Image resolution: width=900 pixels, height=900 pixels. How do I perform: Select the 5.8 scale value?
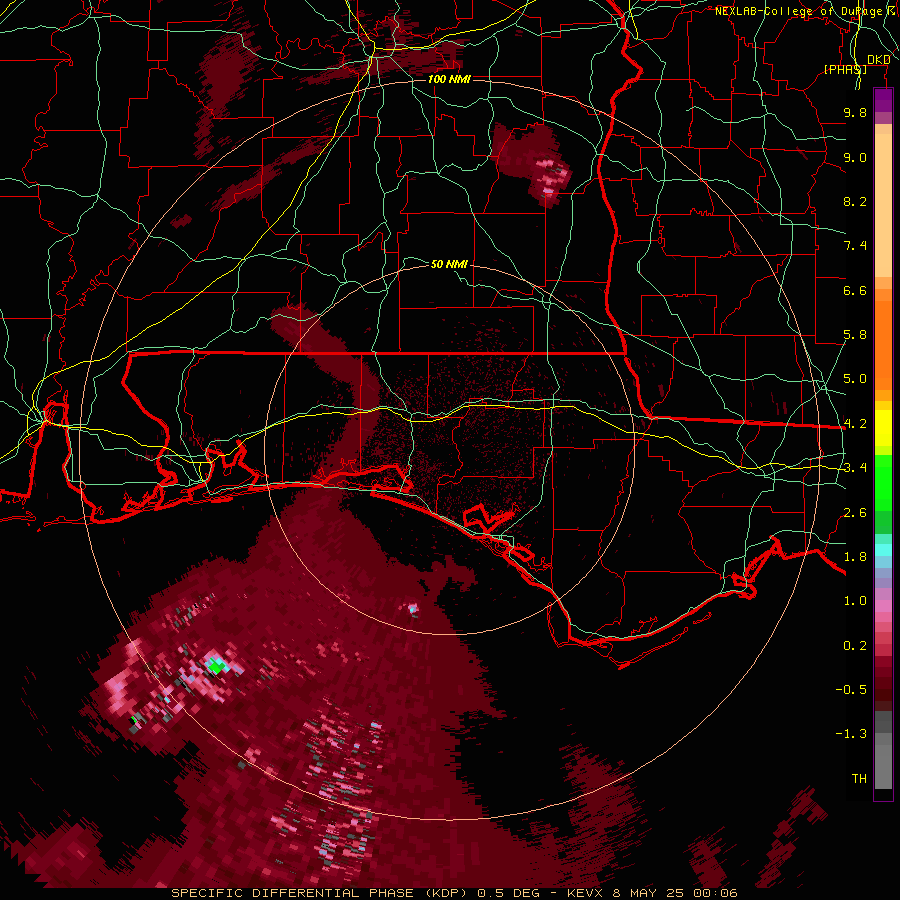click(855, 335)
